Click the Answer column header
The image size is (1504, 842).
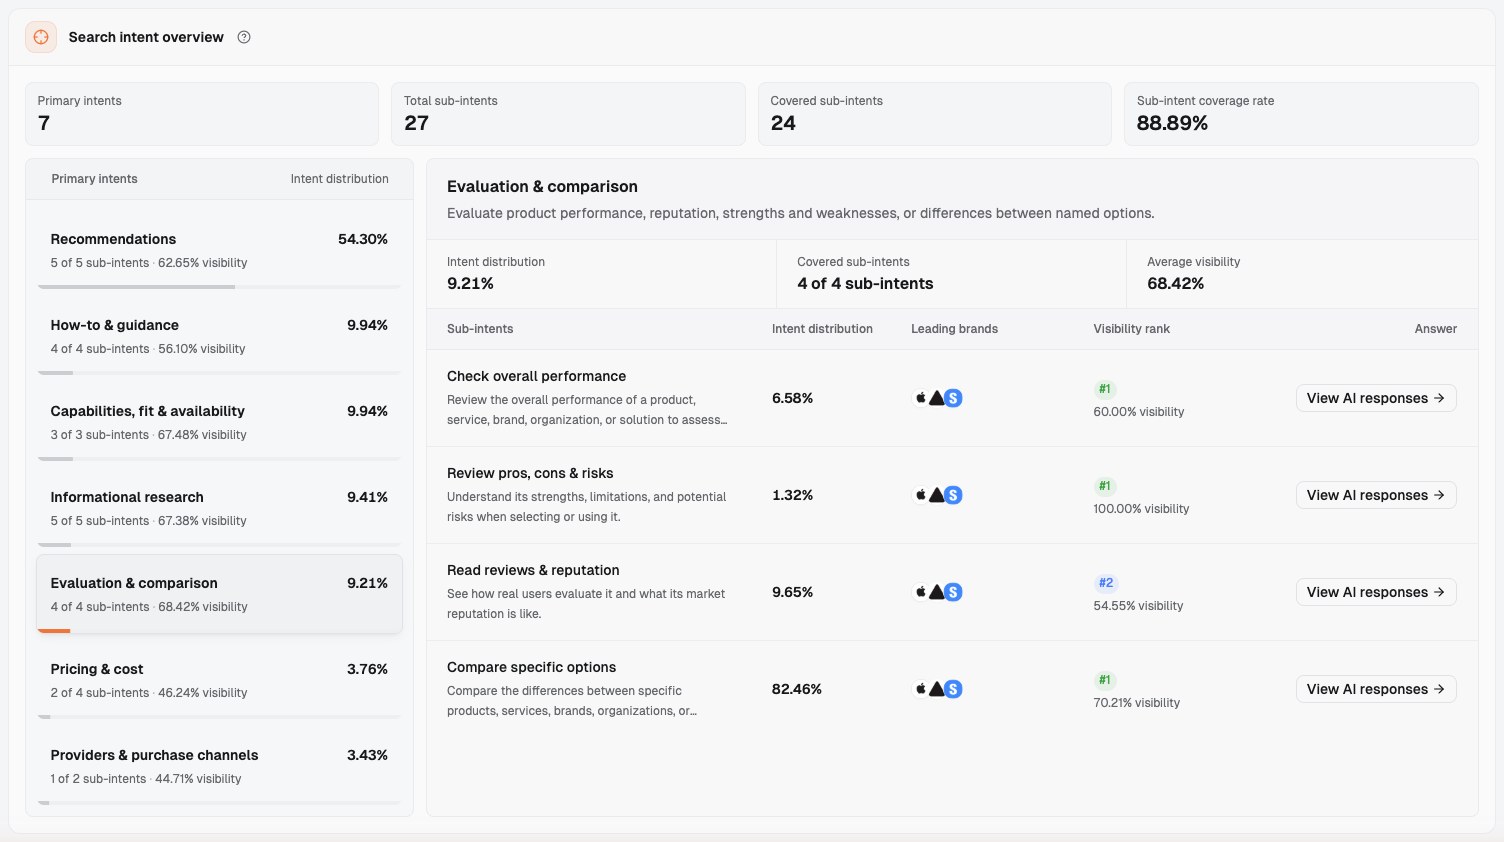1436,329
